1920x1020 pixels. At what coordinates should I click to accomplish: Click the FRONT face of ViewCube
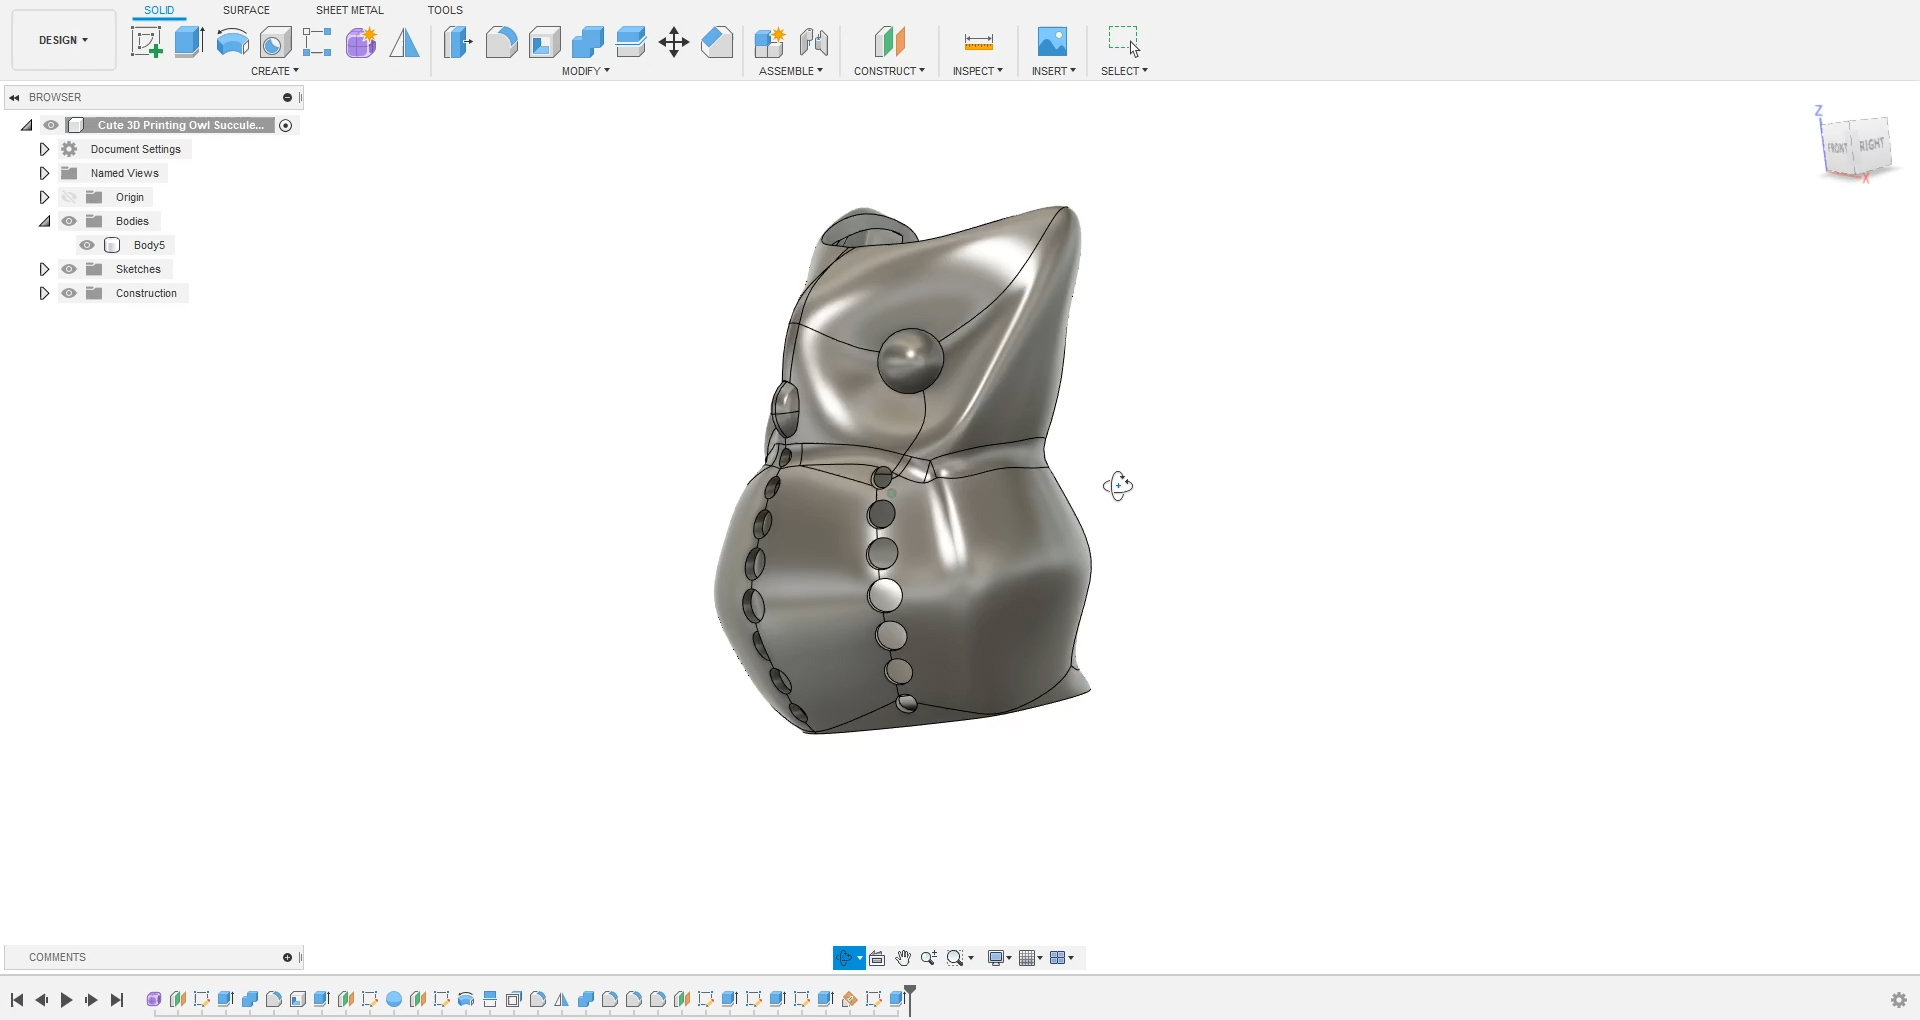[x=1837, y=148]
